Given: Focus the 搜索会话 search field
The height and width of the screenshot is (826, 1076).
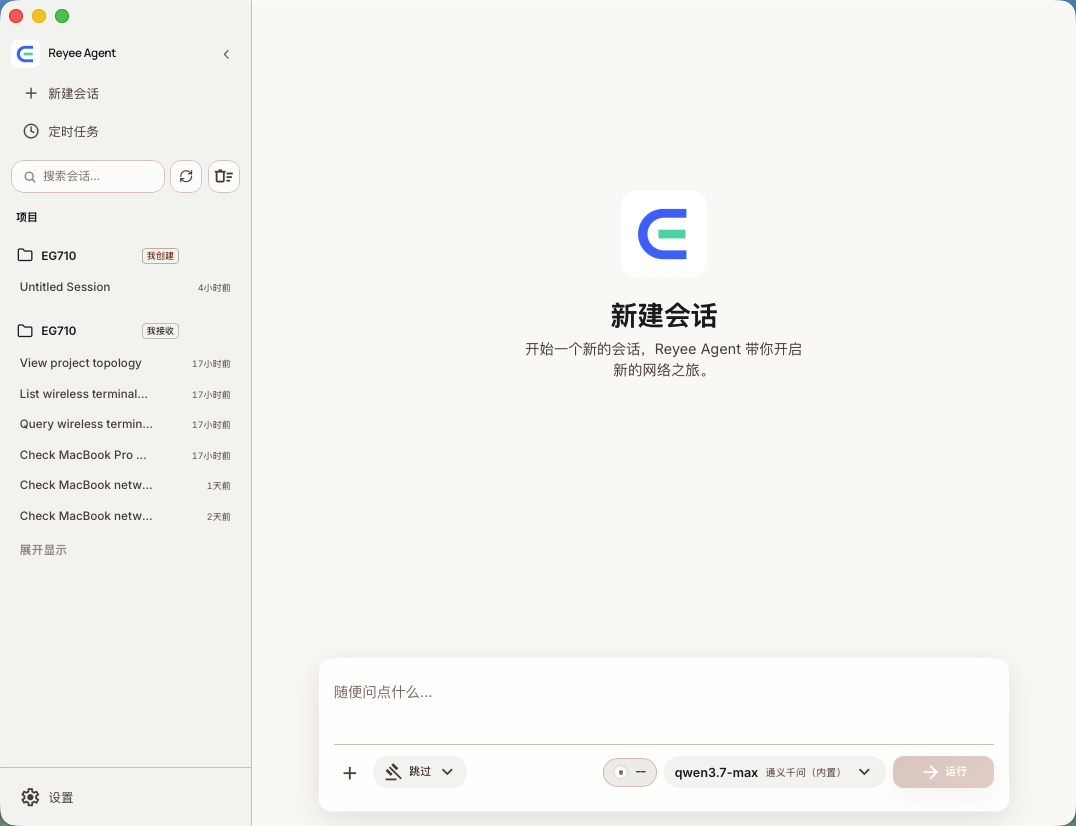Looking at the screenshot, I should coord(88,176).
